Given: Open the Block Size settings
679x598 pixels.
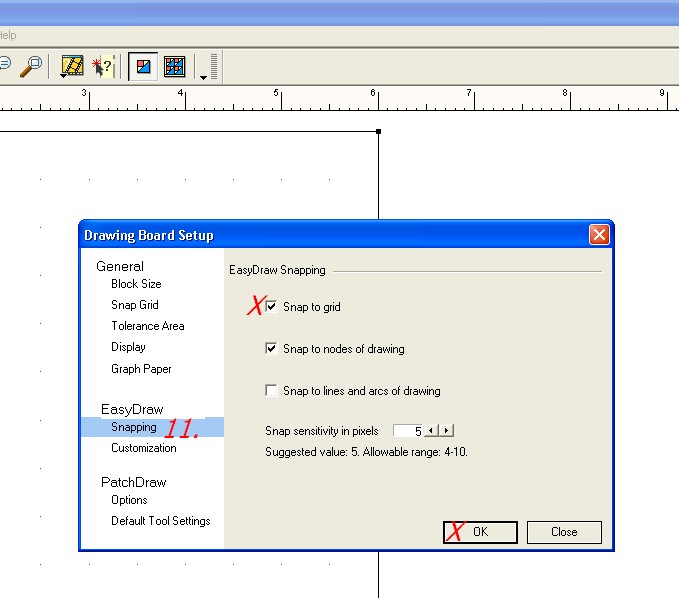Looking at the screenshot, I should [136, 284].
